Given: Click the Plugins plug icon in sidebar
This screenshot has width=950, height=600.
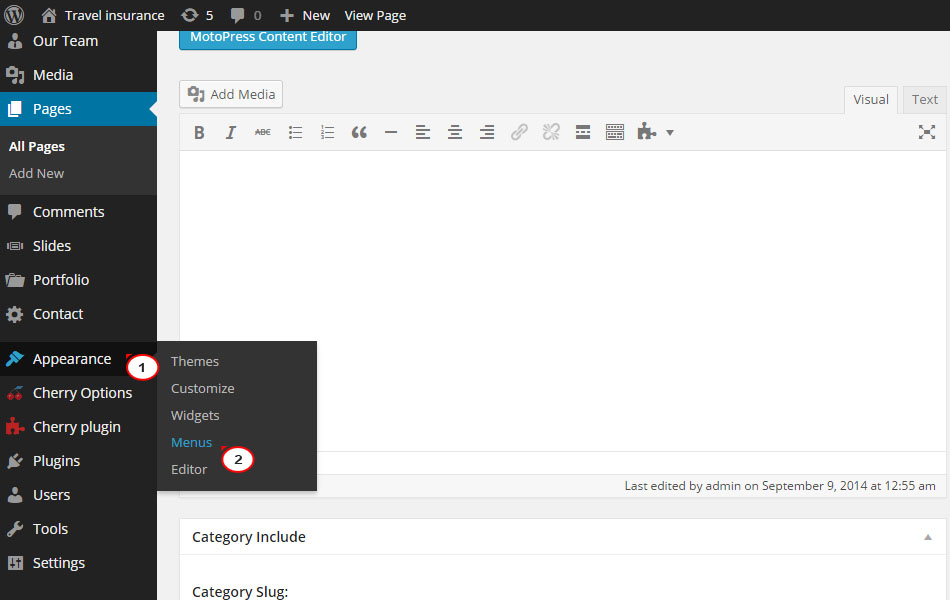Looking at the screenshot, I should [15, 461].
